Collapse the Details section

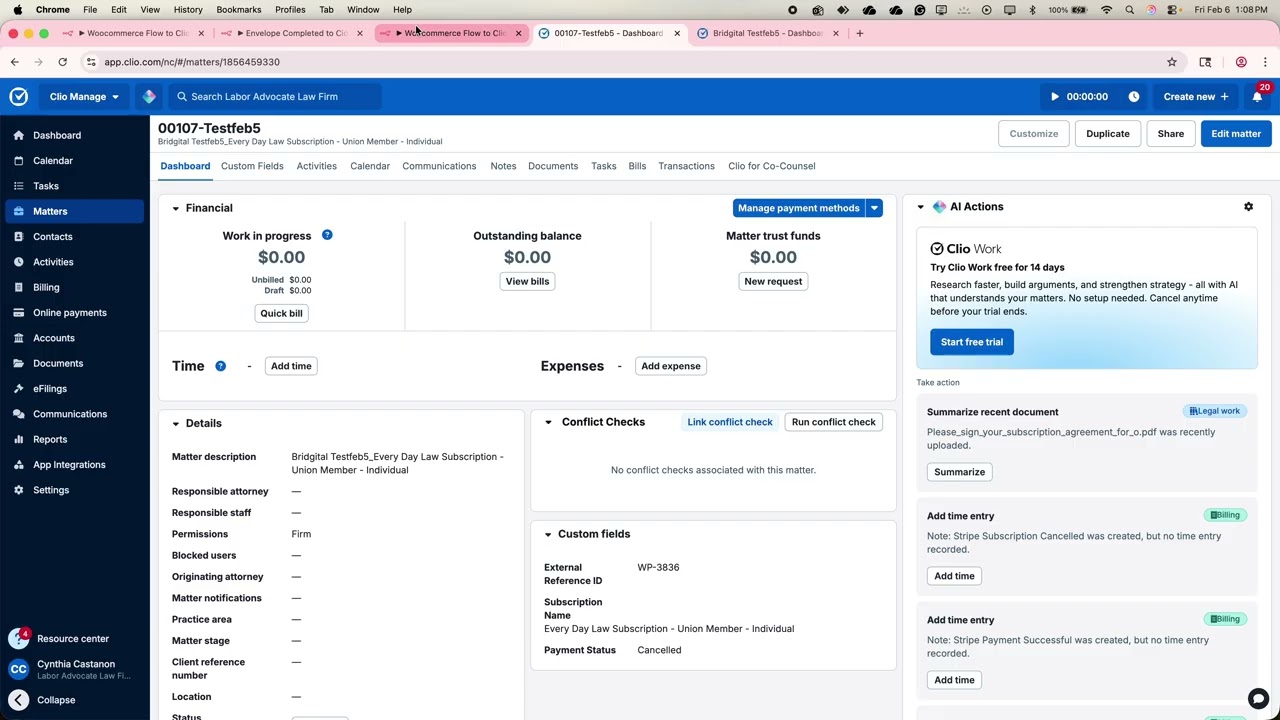click(x=175, y=424)
